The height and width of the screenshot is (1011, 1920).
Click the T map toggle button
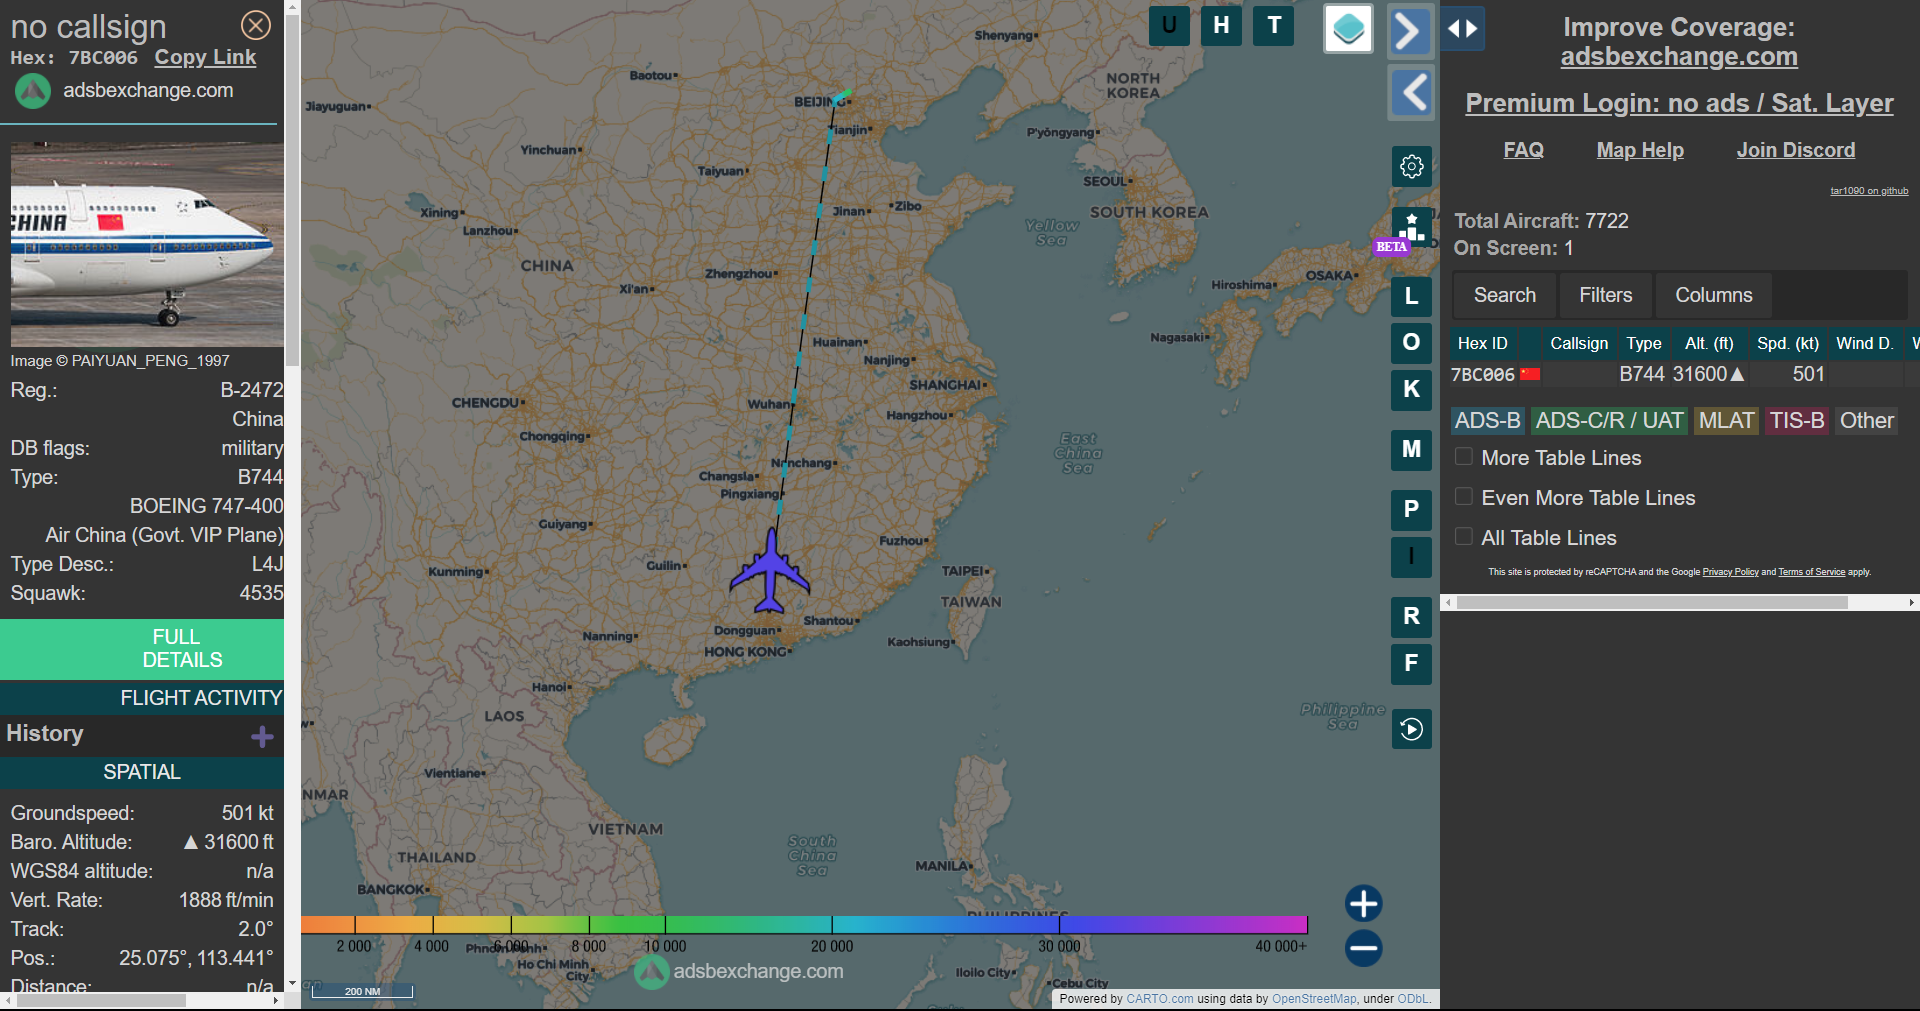point(1274,26)
